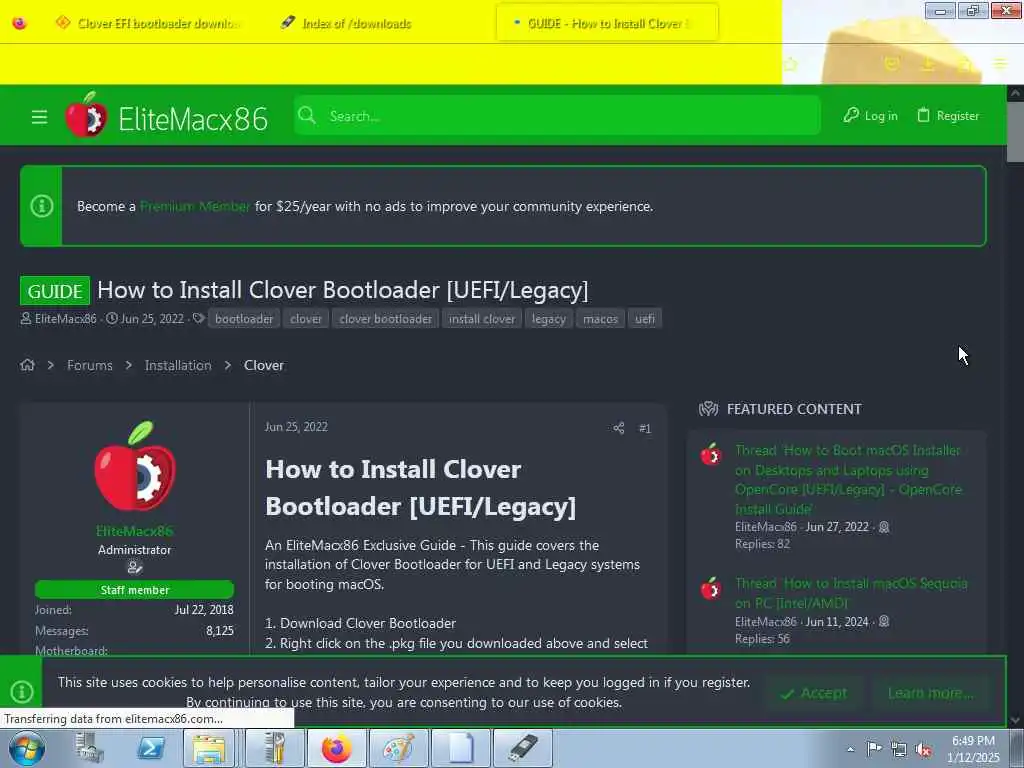Open the Firefox application menu
The width and height of the screenshot is (1024, 768).
pos(1000,63)
